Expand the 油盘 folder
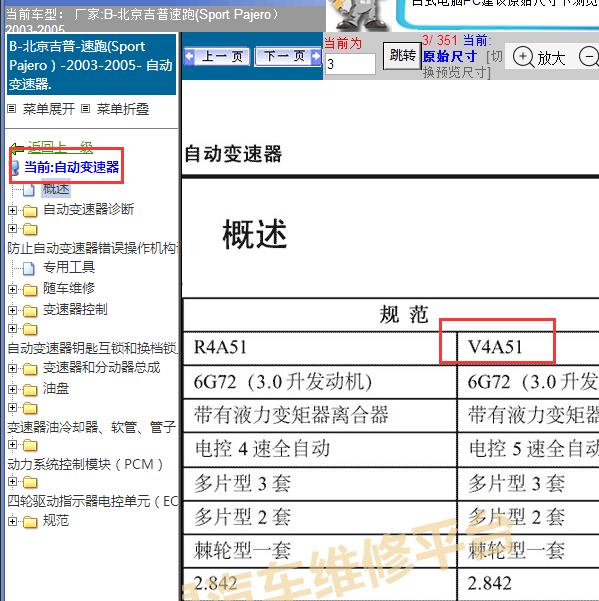This screenshot has width=599, height=601. coord(12,389)
